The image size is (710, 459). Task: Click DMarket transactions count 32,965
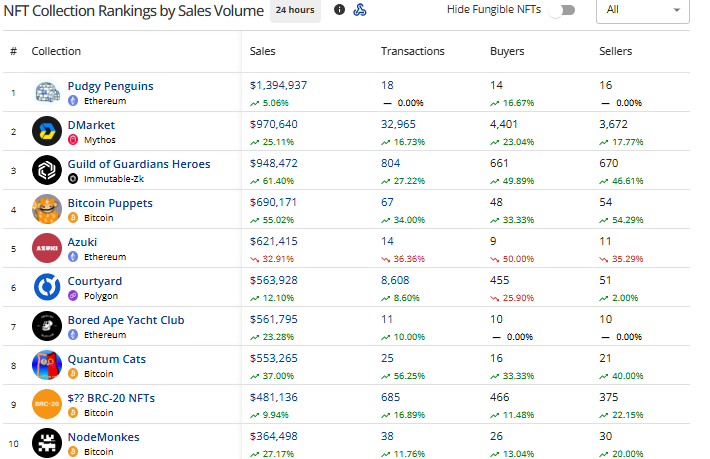tap(398, 124)
